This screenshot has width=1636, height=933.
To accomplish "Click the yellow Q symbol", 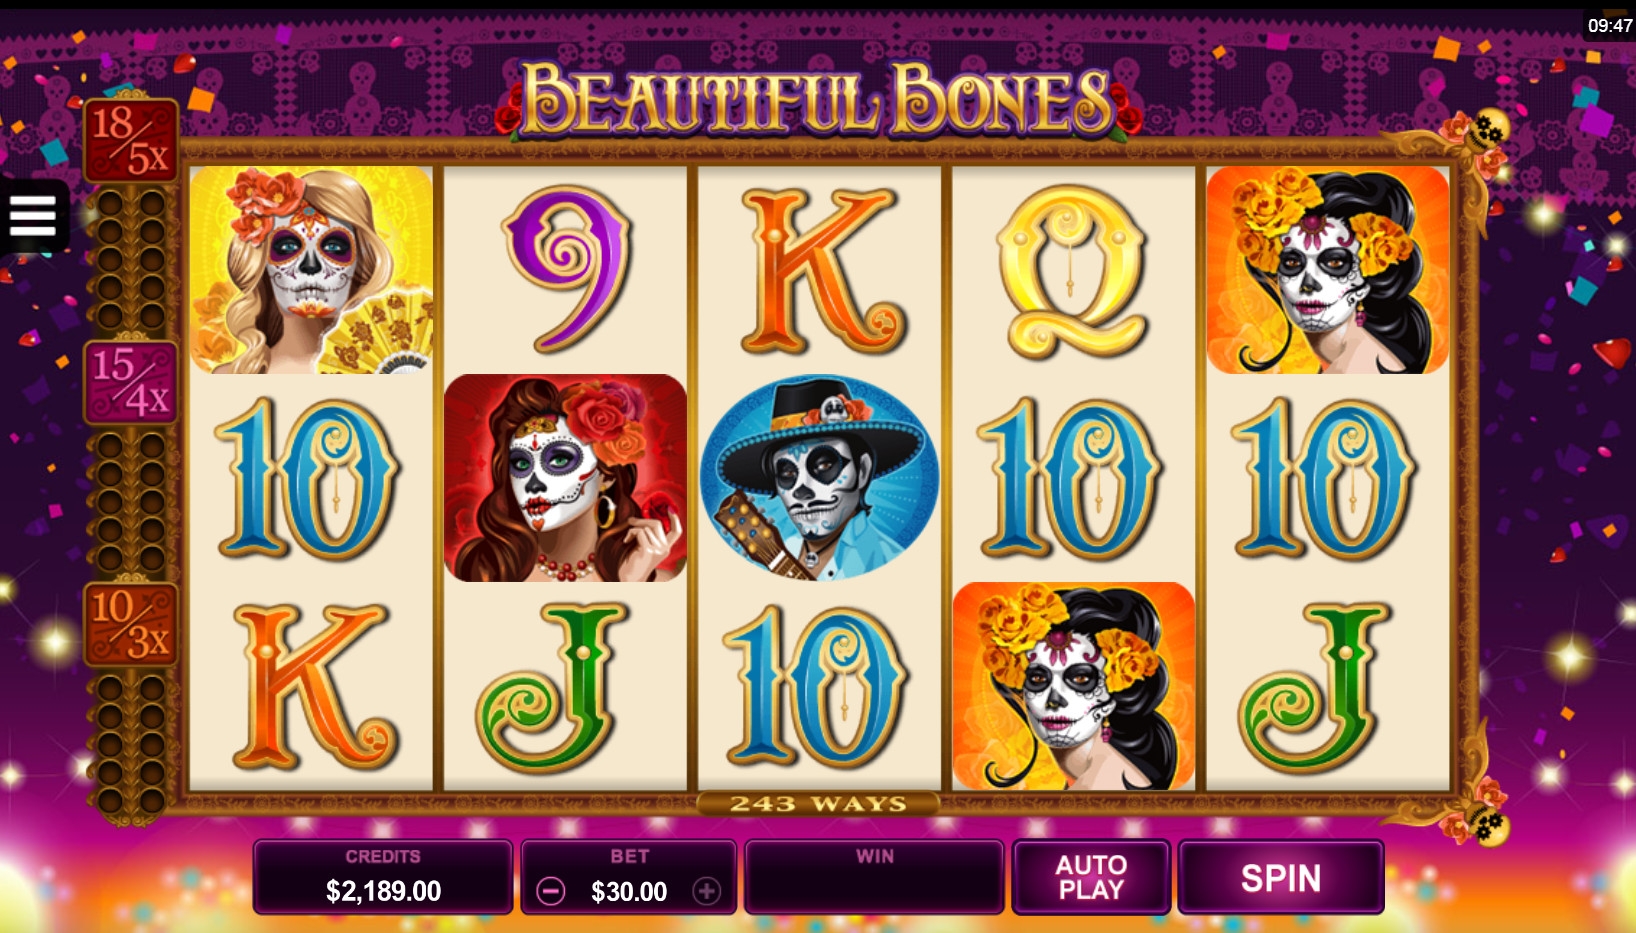I will [1073, 272].
